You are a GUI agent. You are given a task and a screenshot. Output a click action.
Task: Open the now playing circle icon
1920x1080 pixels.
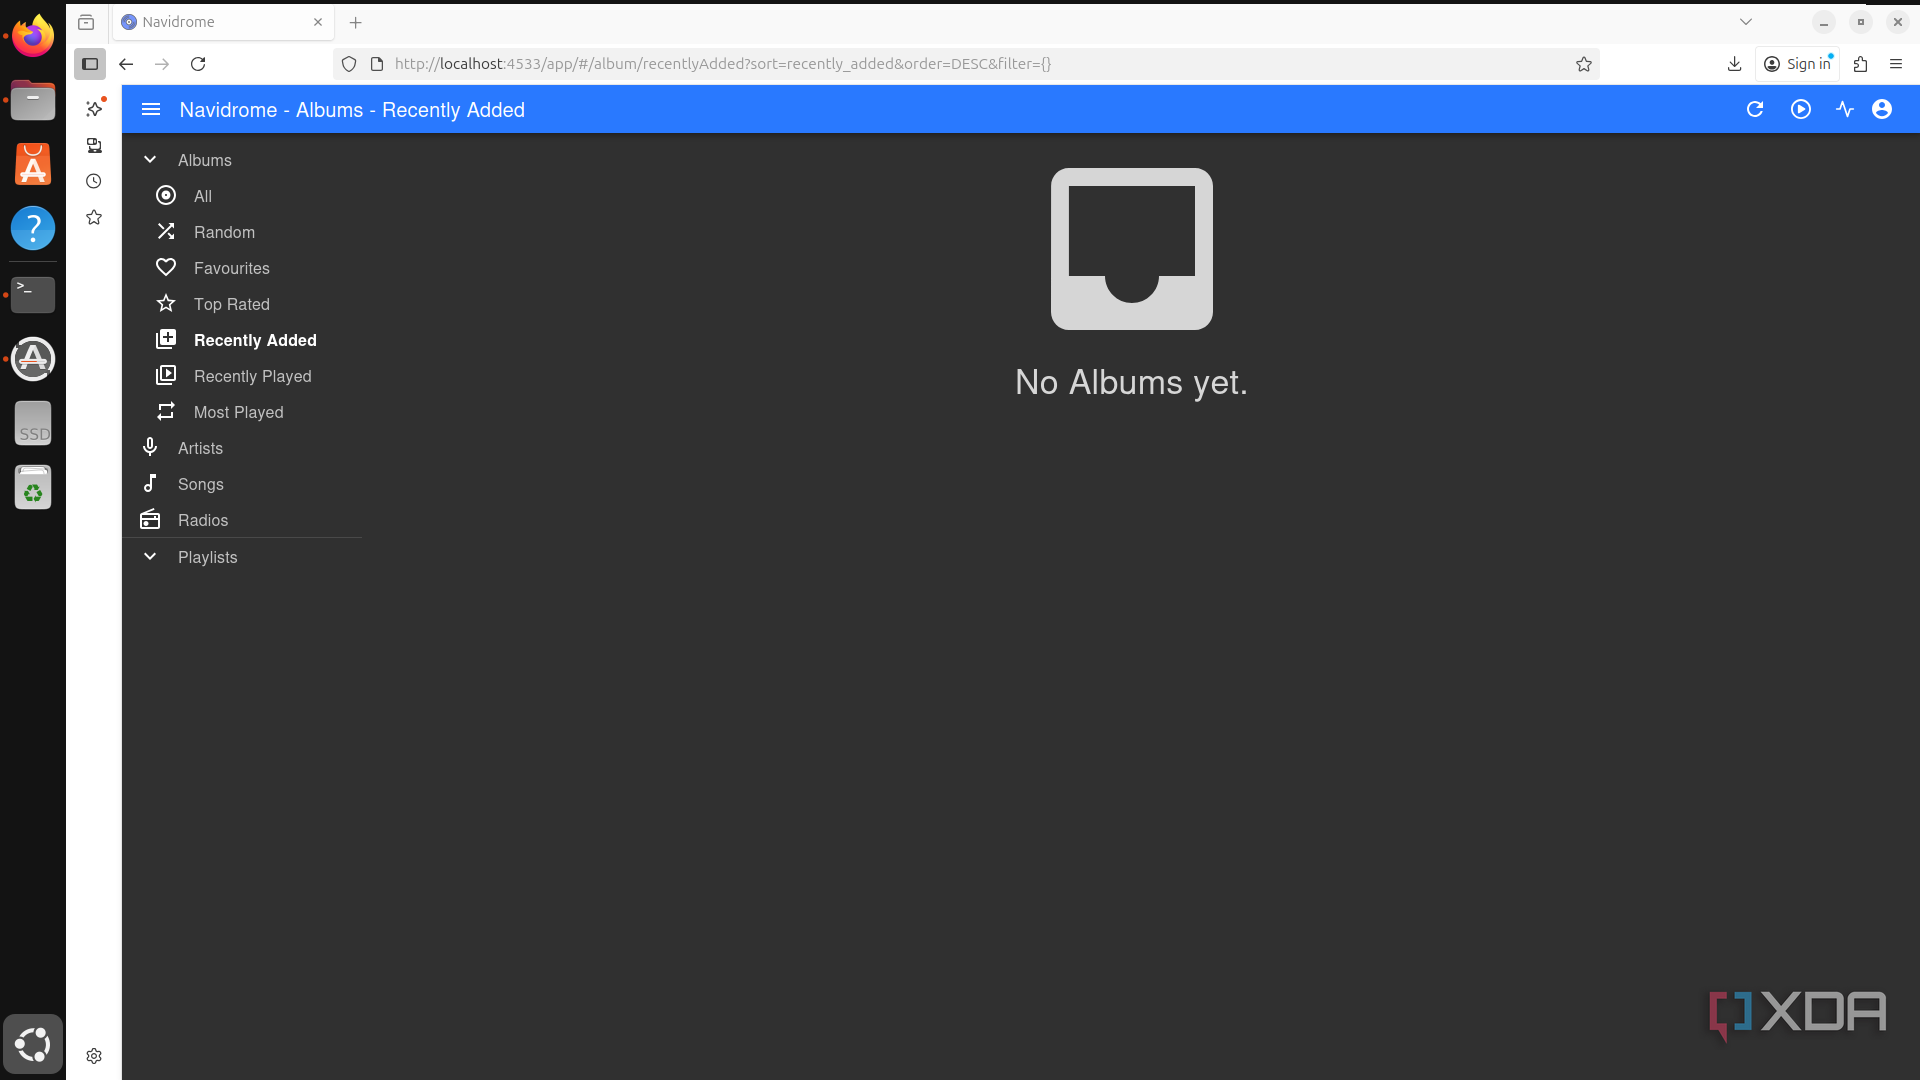(1801, 110)
